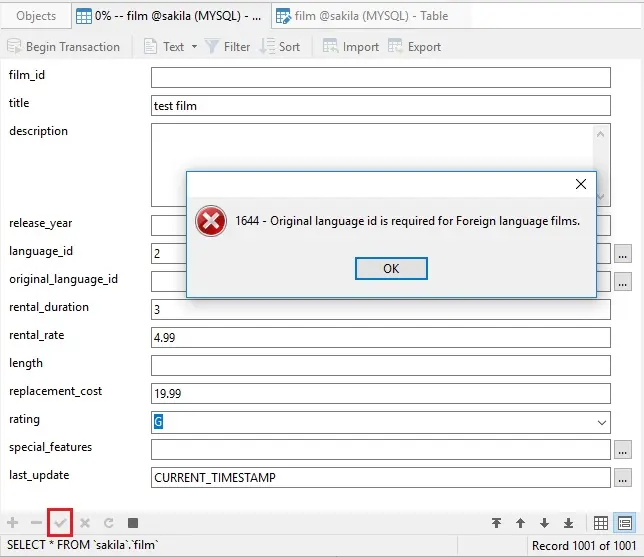The width and height of the screenshot is (644, 557).
Task: Click OK in the error dialog
Action: point(391,269)
